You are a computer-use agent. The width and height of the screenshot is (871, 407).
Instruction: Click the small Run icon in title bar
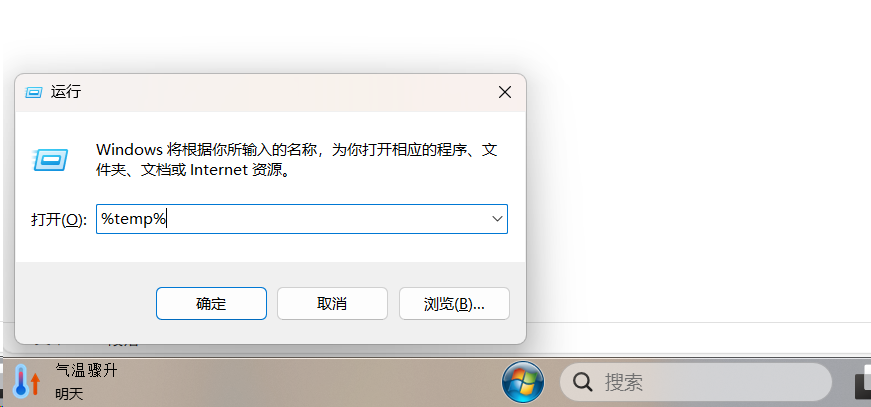pos(34,92)
